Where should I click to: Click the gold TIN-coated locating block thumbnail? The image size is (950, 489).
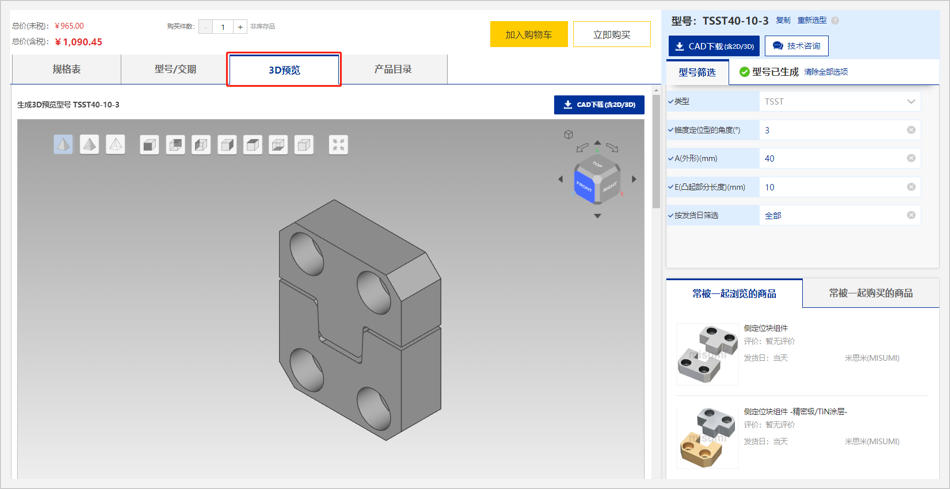[x=707, y=437]
